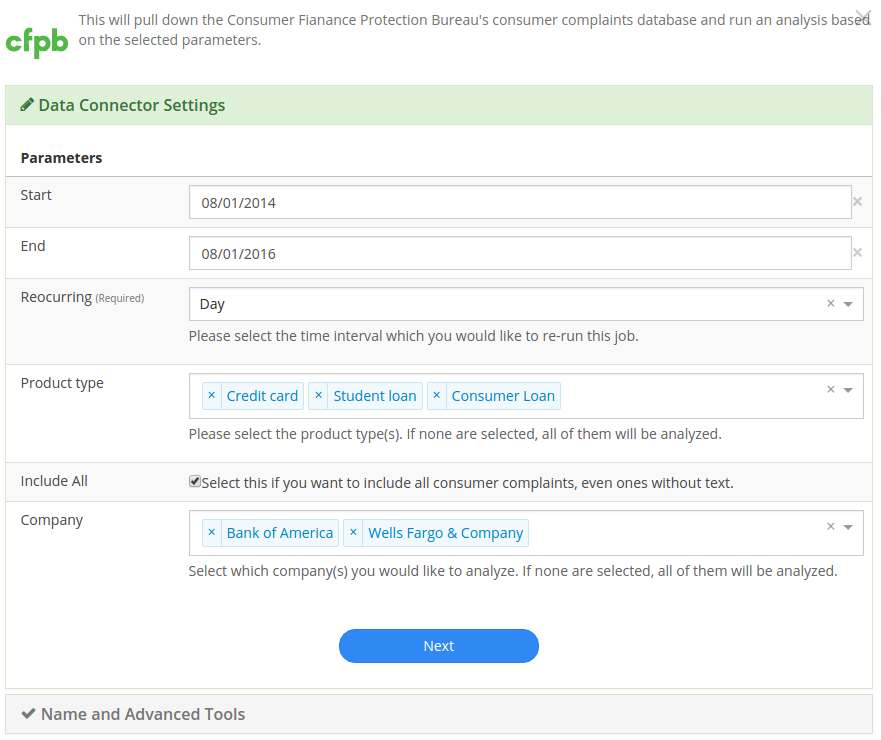Click the Consumer Loan tag label

[x=503, y=396]
